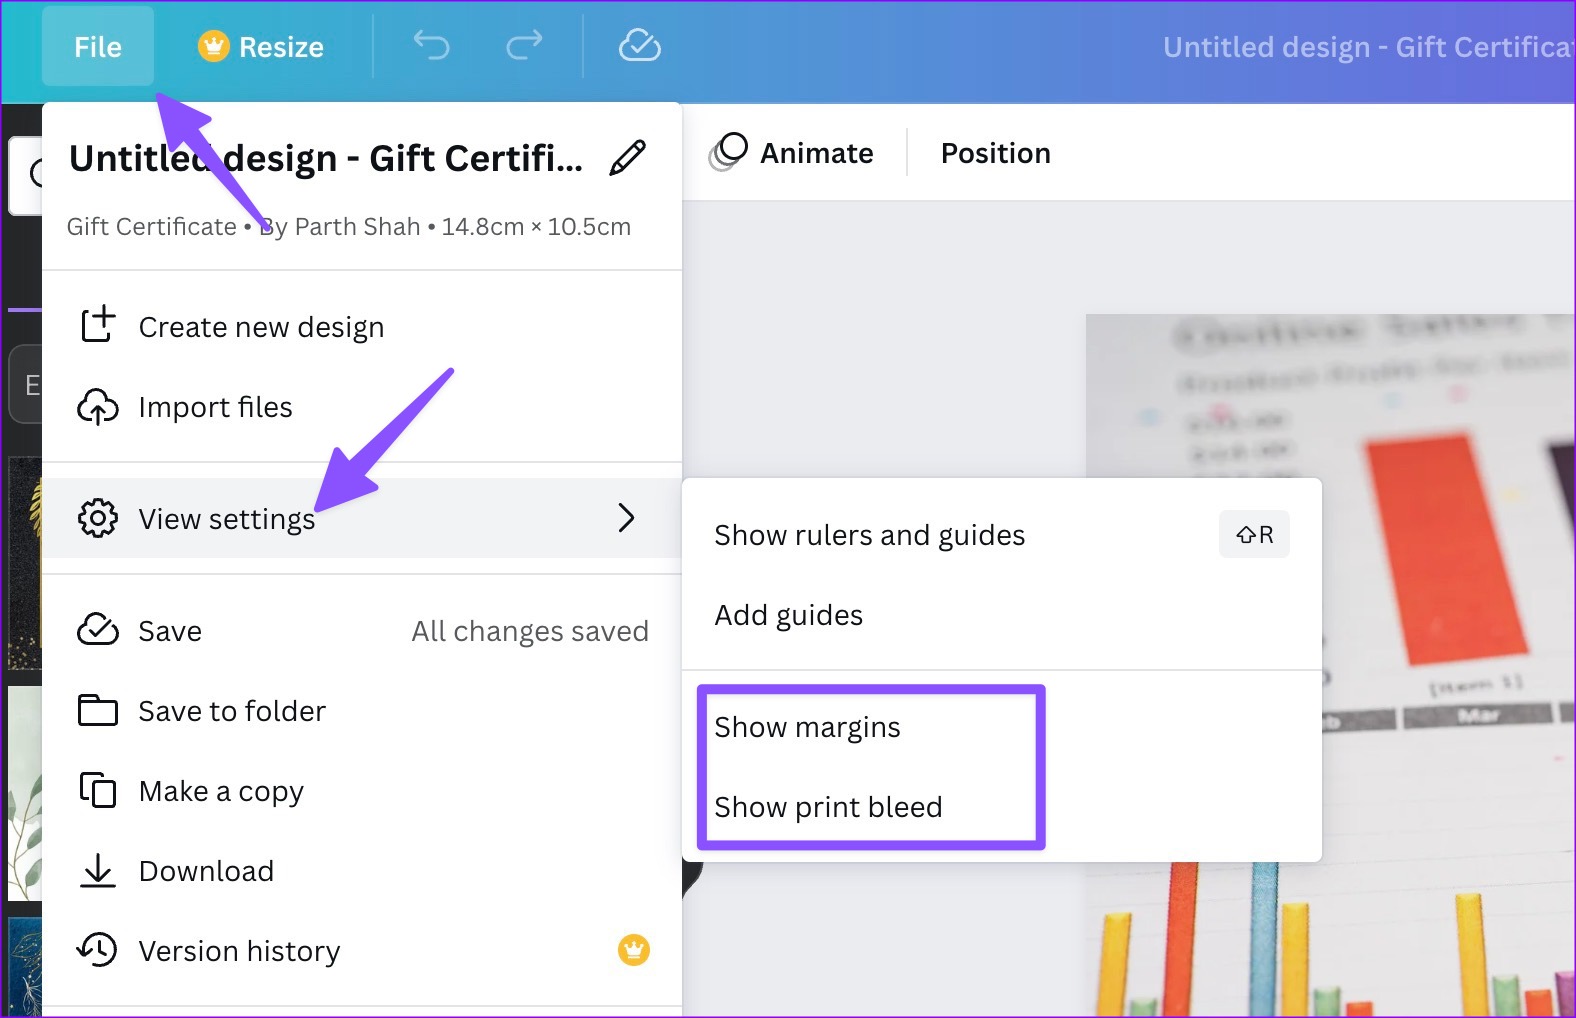The image size is (1576, 1018).
Task: Click the pencil icon to rename design
Action: 628,158
